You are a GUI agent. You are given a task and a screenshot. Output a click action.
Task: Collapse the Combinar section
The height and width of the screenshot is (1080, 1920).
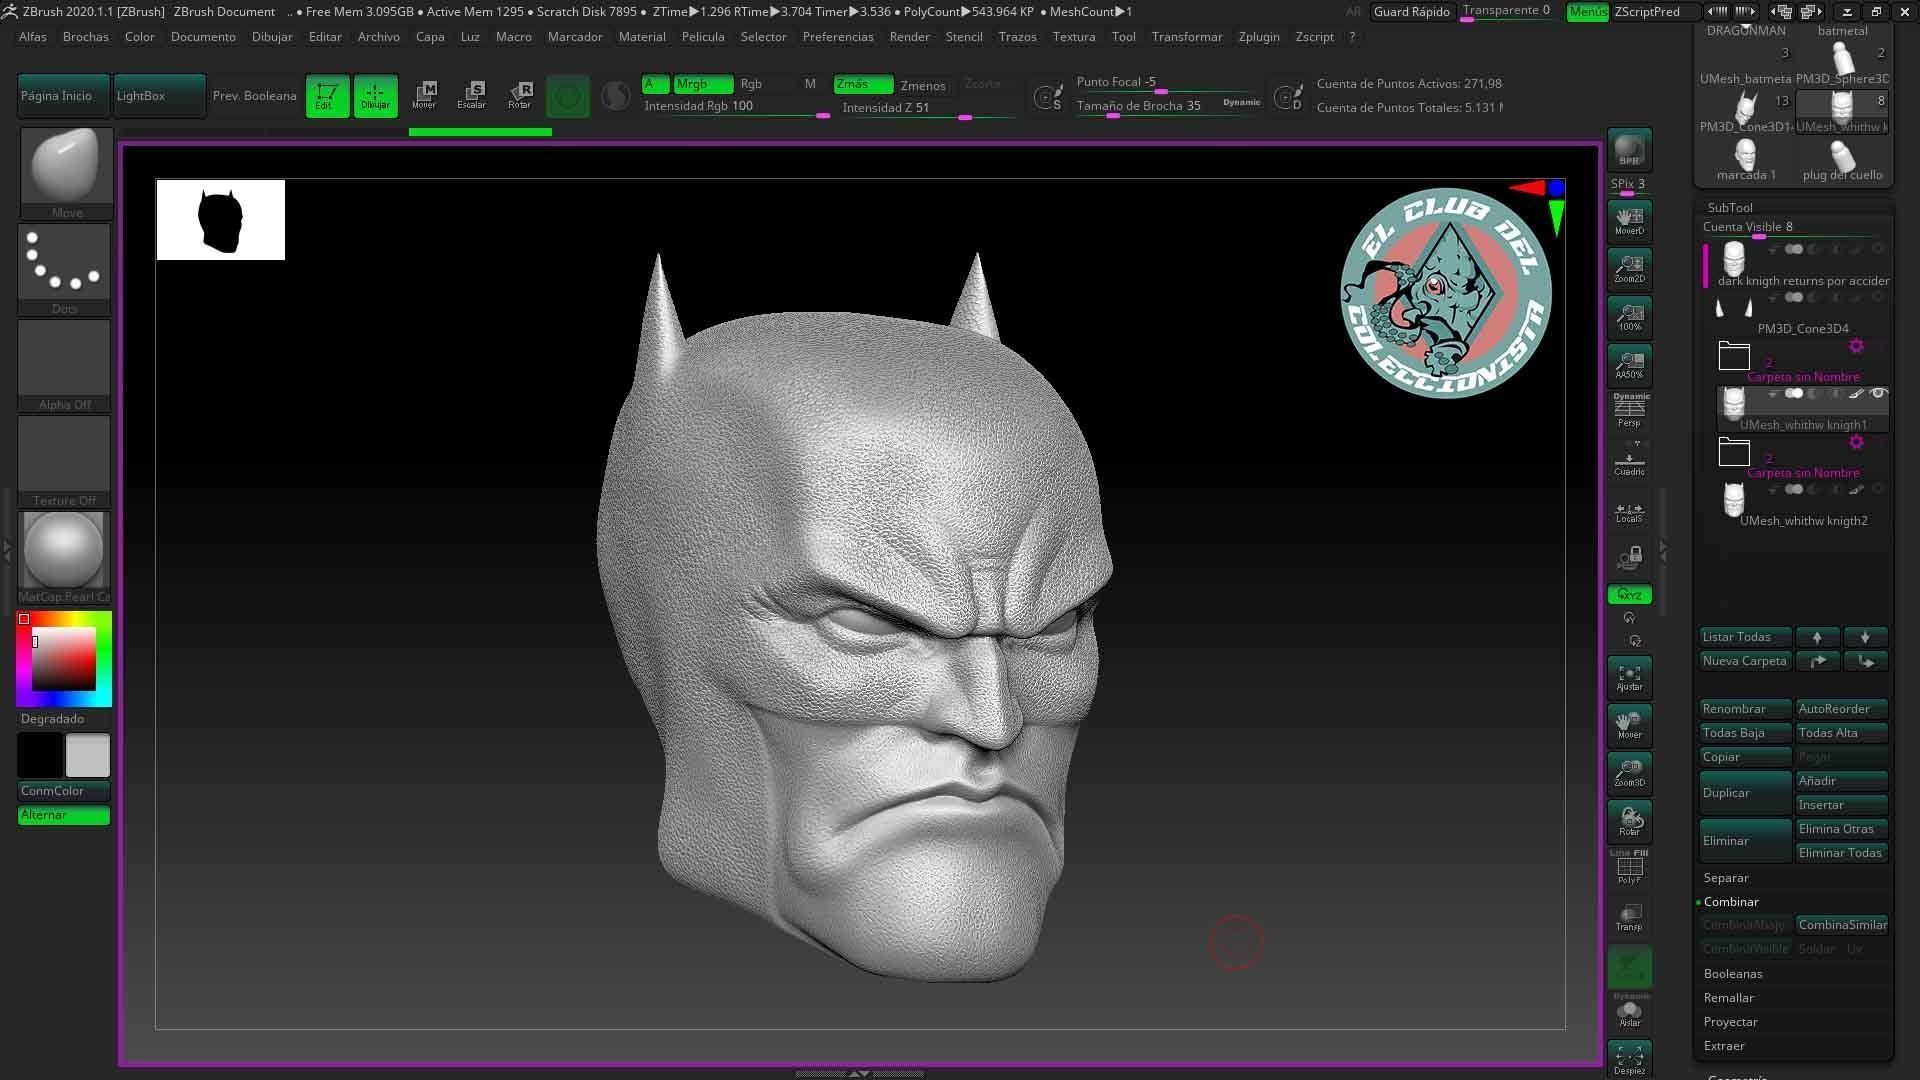tap(1731, 902)
